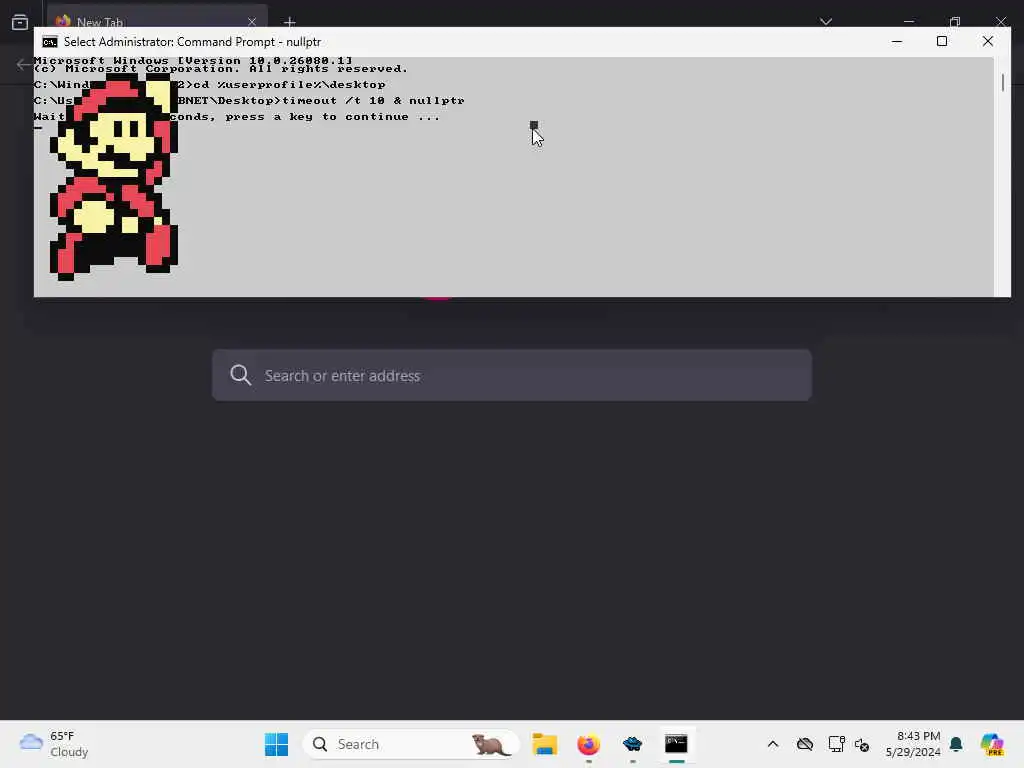This screenshot has height=768, width=1024.
Task: Open the Firefox View icon
Action: pos(20,22)
